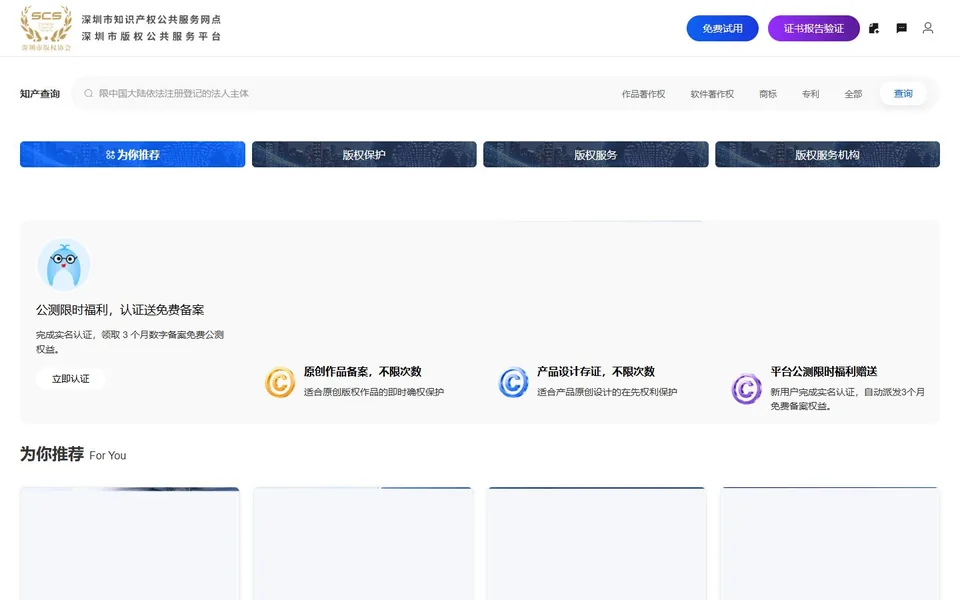Open the fourth recommendation card
The height and width of the screenshot is (600, 960).
pyautogui.click(x=830, y=544)
